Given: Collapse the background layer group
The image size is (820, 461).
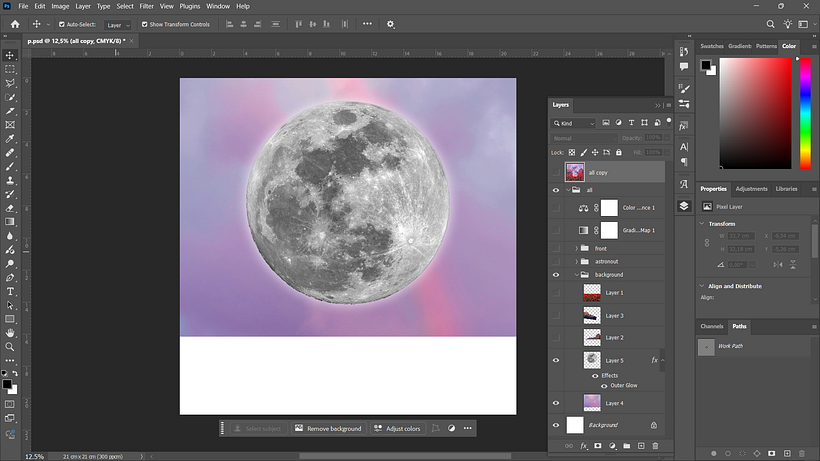Looking at the screenshot, I should (577, 274).
